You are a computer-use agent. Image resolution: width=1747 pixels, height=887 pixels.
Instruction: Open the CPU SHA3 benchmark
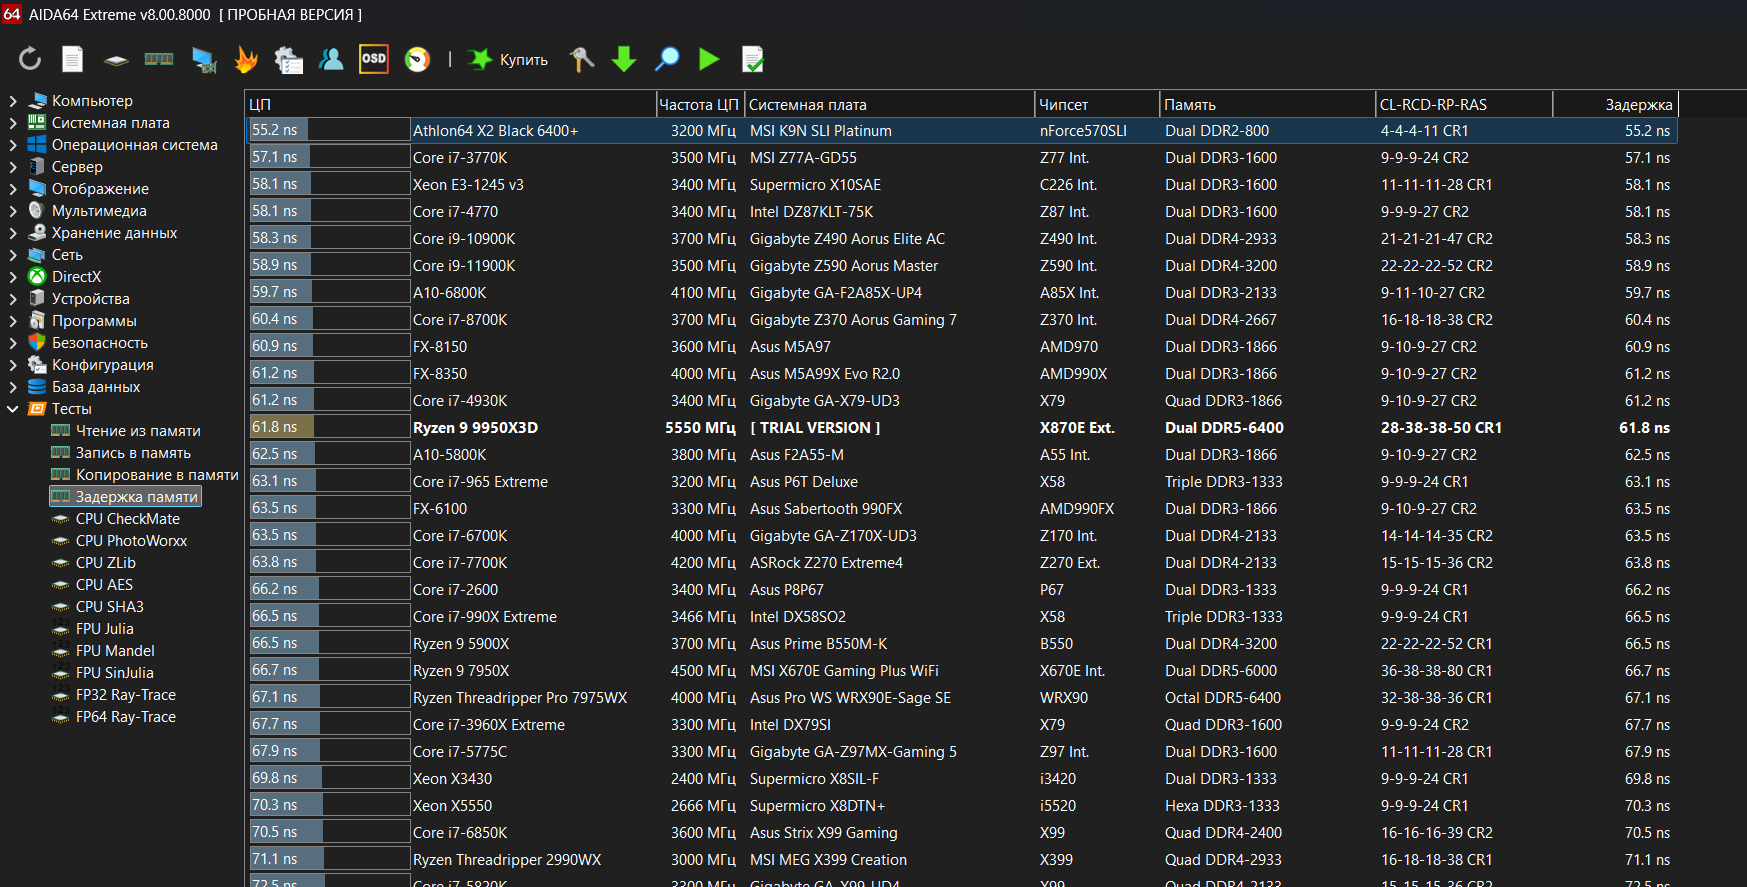pos(110,607)
